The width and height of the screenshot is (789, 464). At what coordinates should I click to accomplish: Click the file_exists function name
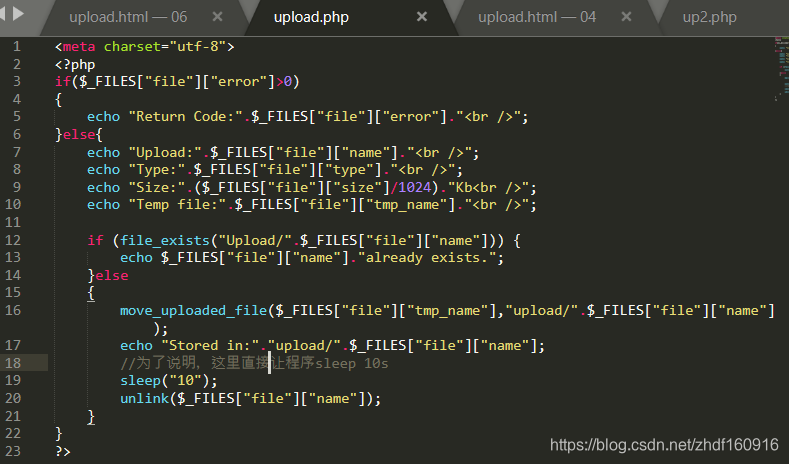(x=152, y=240)
